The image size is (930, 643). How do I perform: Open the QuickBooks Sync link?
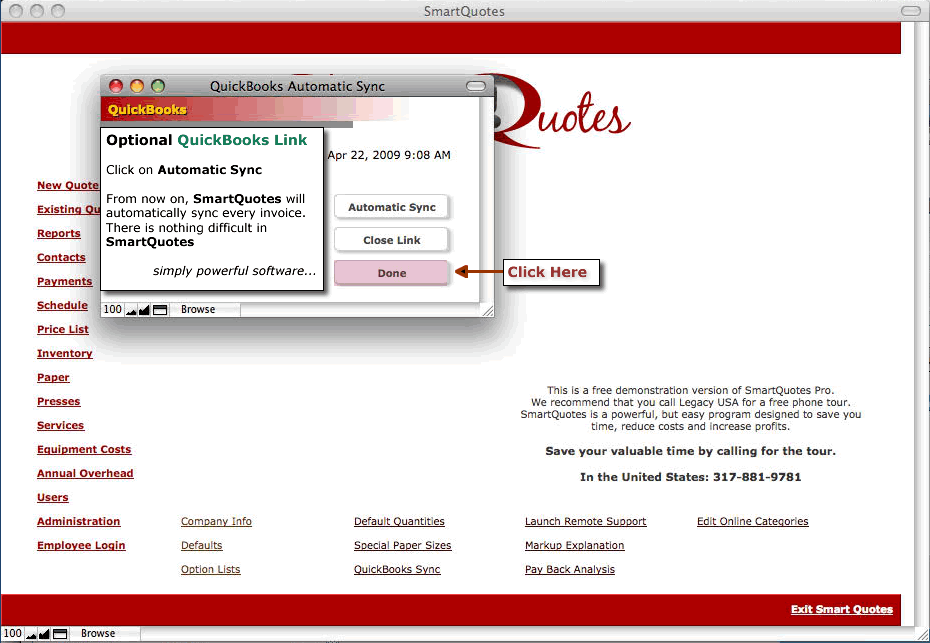(397, 569)
